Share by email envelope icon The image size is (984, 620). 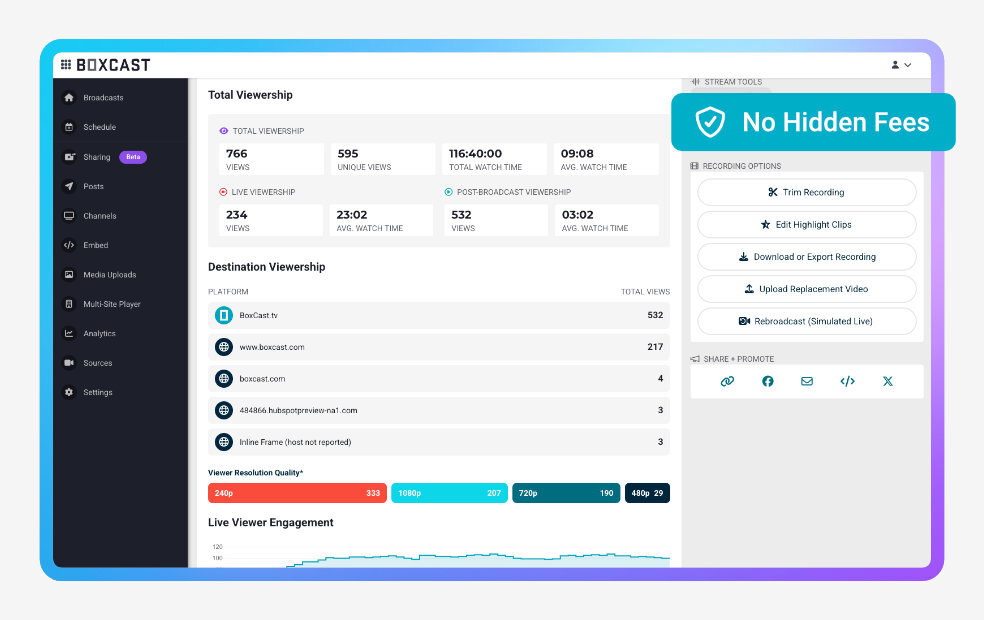(807, 381)
